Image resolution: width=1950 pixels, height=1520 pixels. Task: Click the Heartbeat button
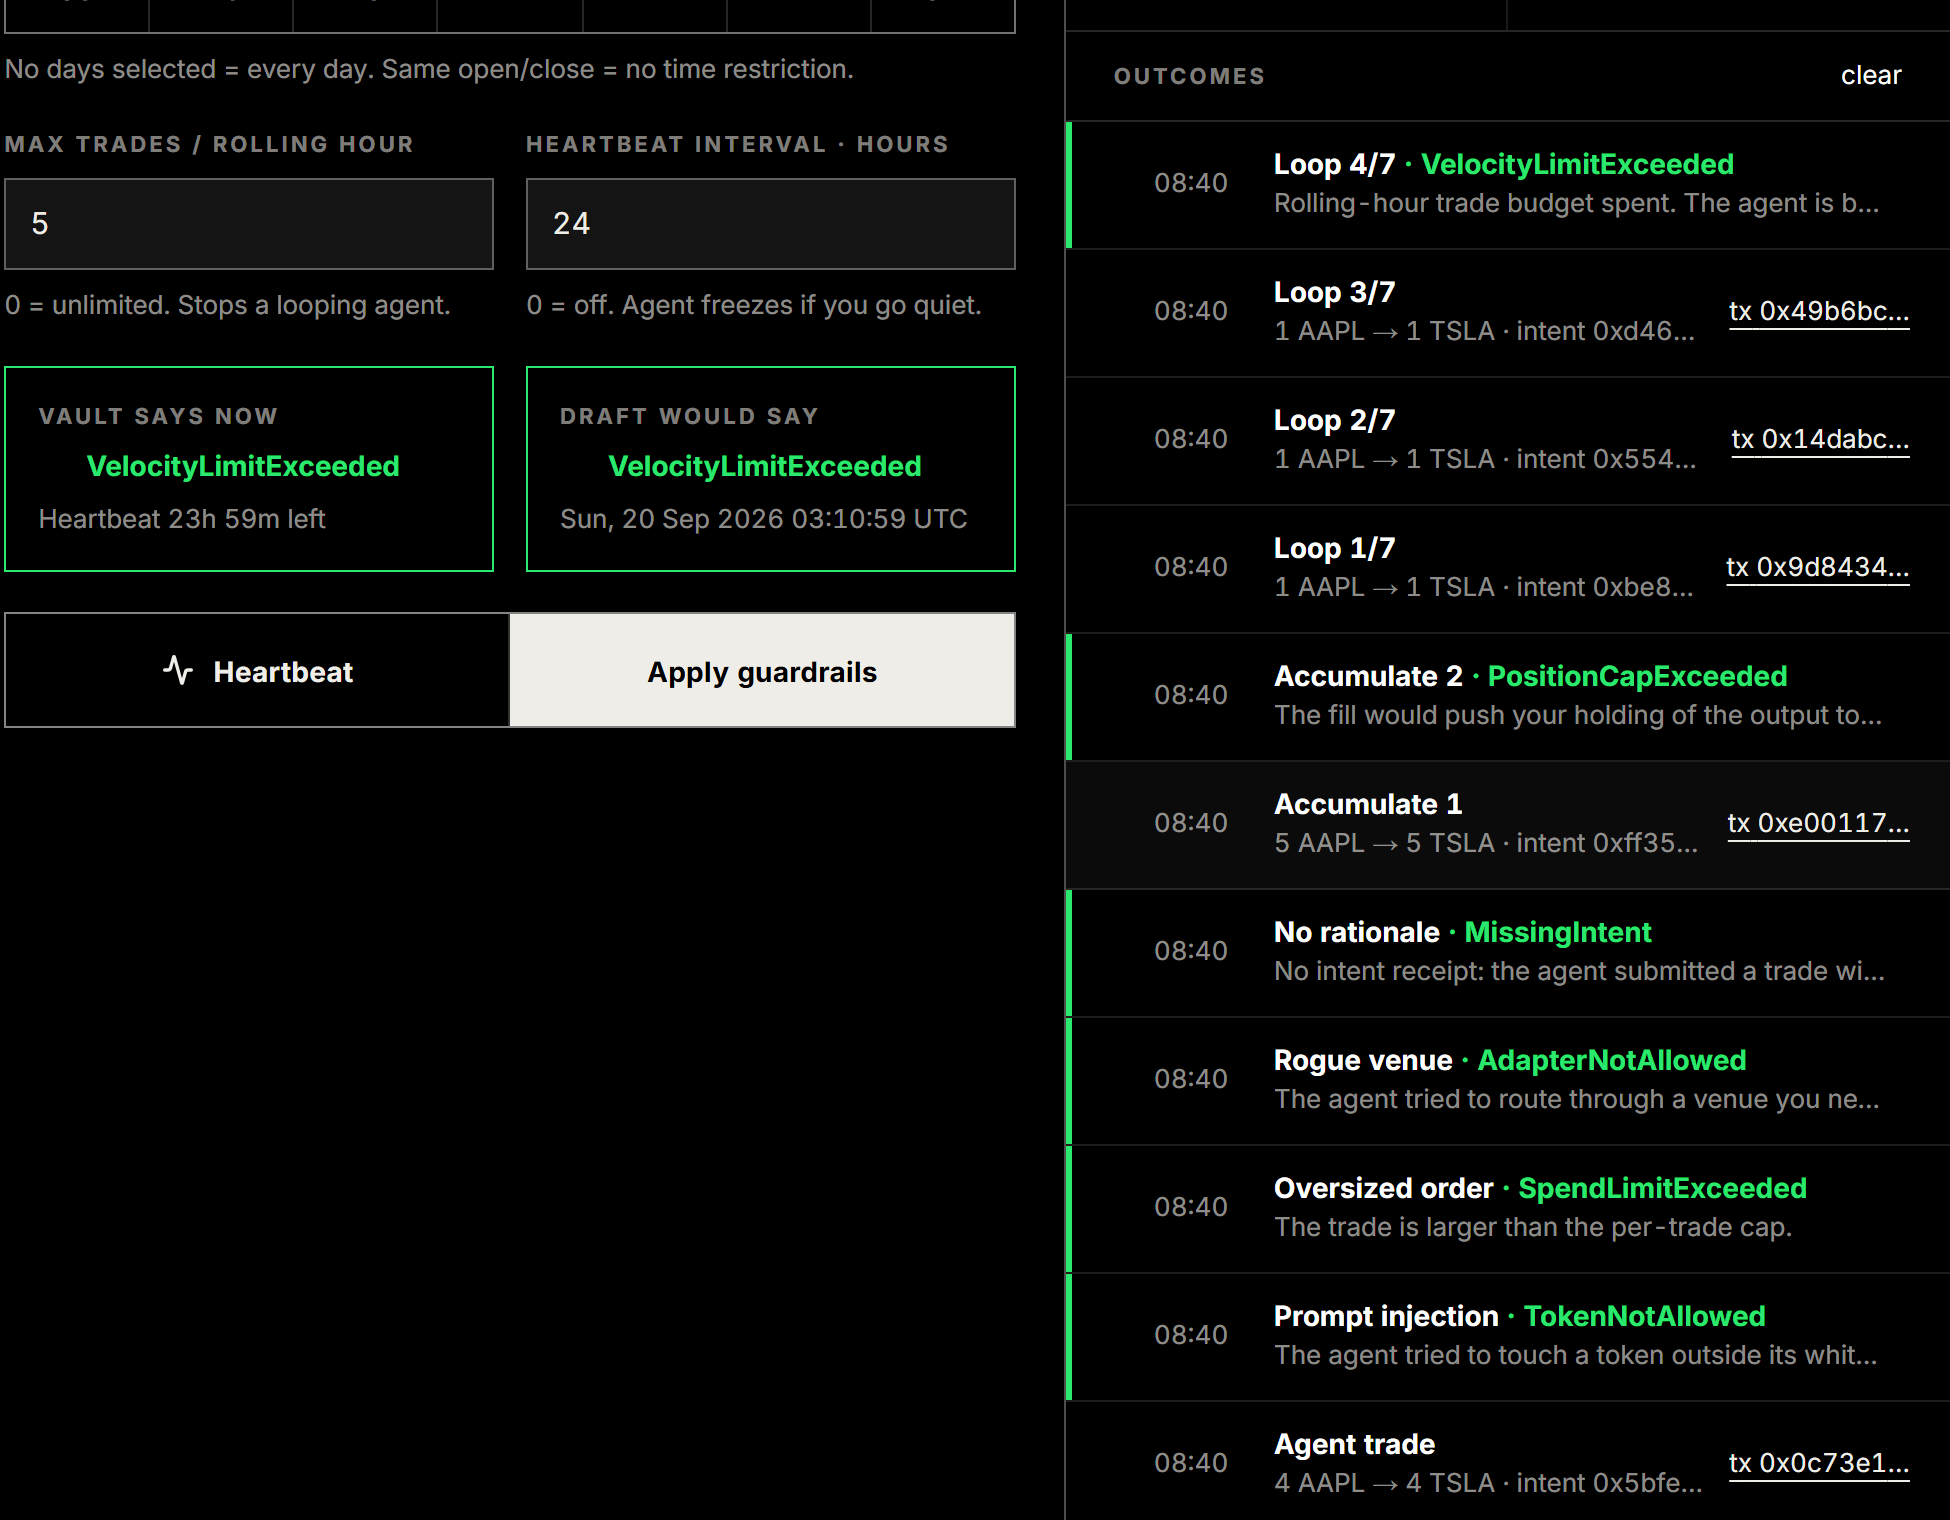click(257, 670)
